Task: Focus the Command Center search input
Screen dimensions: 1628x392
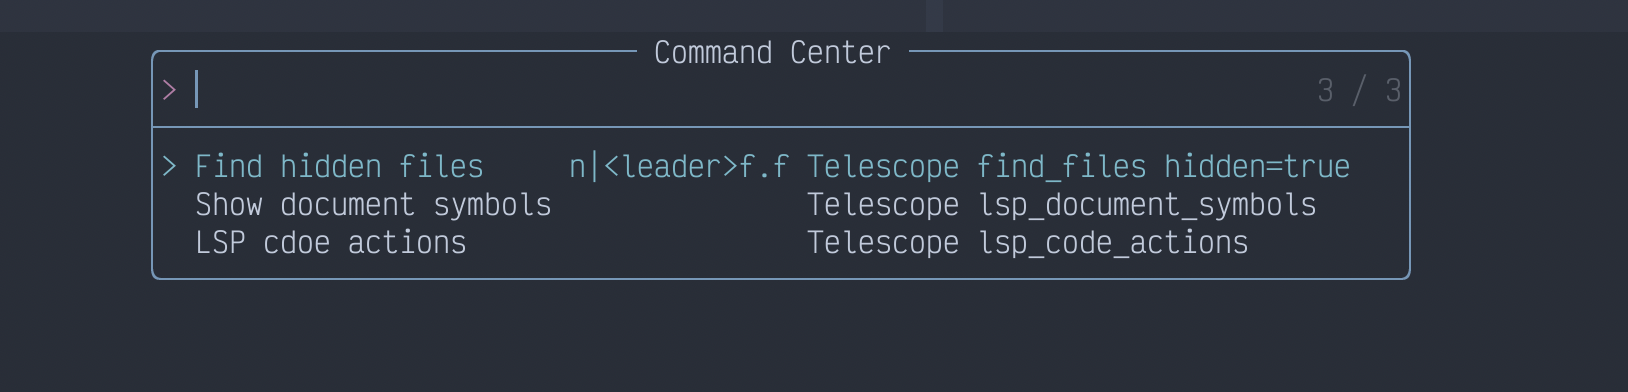Action: pos(780,90)
